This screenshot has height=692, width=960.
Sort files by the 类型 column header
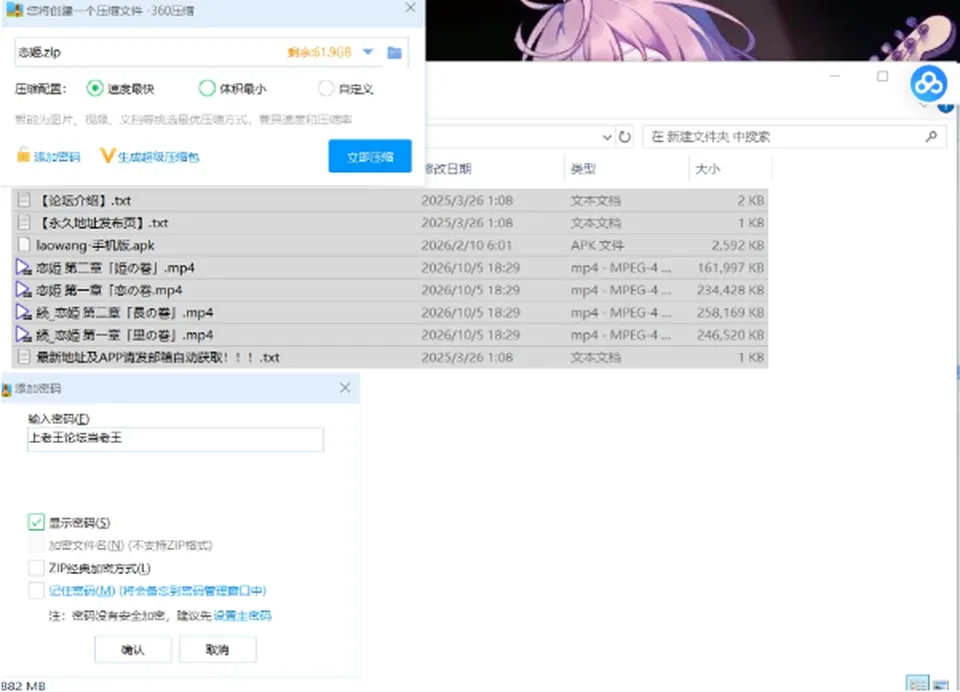(x=583, y=169)
